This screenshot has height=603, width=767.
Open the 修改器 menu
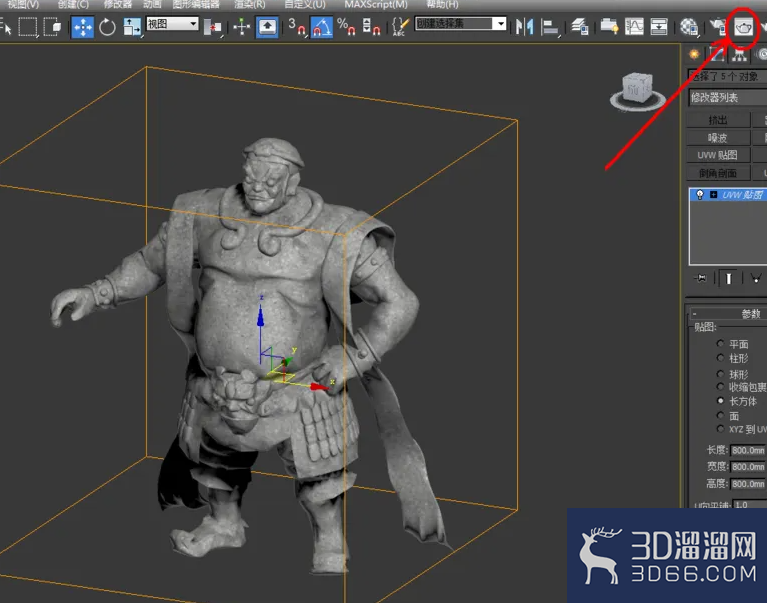(x=118, y=4)
